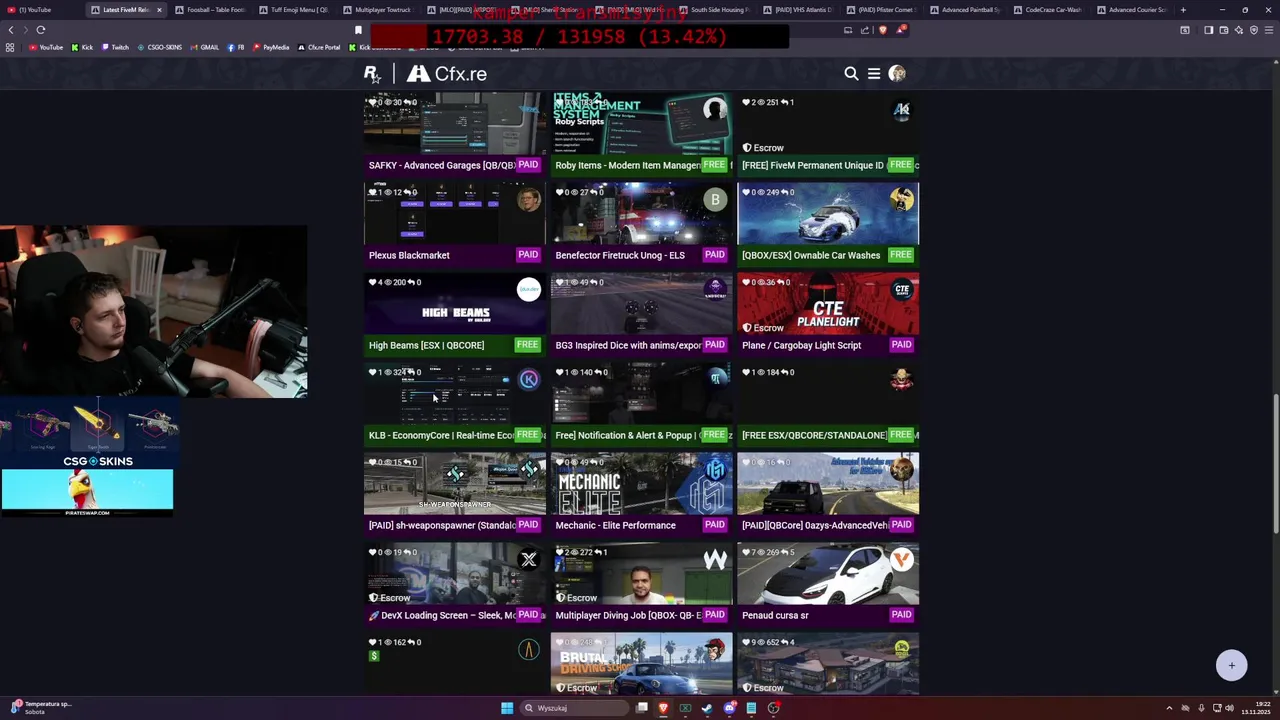The image size is (1280, 720).
Task: Open FiveM Permanent Unique ID topic
Action: pyautogui.click(x=813, y=165)
